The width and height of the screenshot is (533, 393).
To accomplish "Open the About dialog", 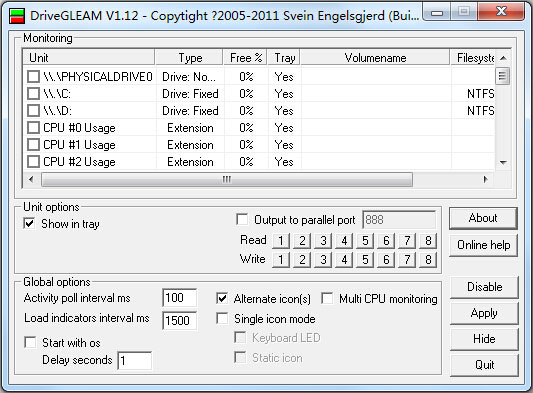I will point(483,218).
